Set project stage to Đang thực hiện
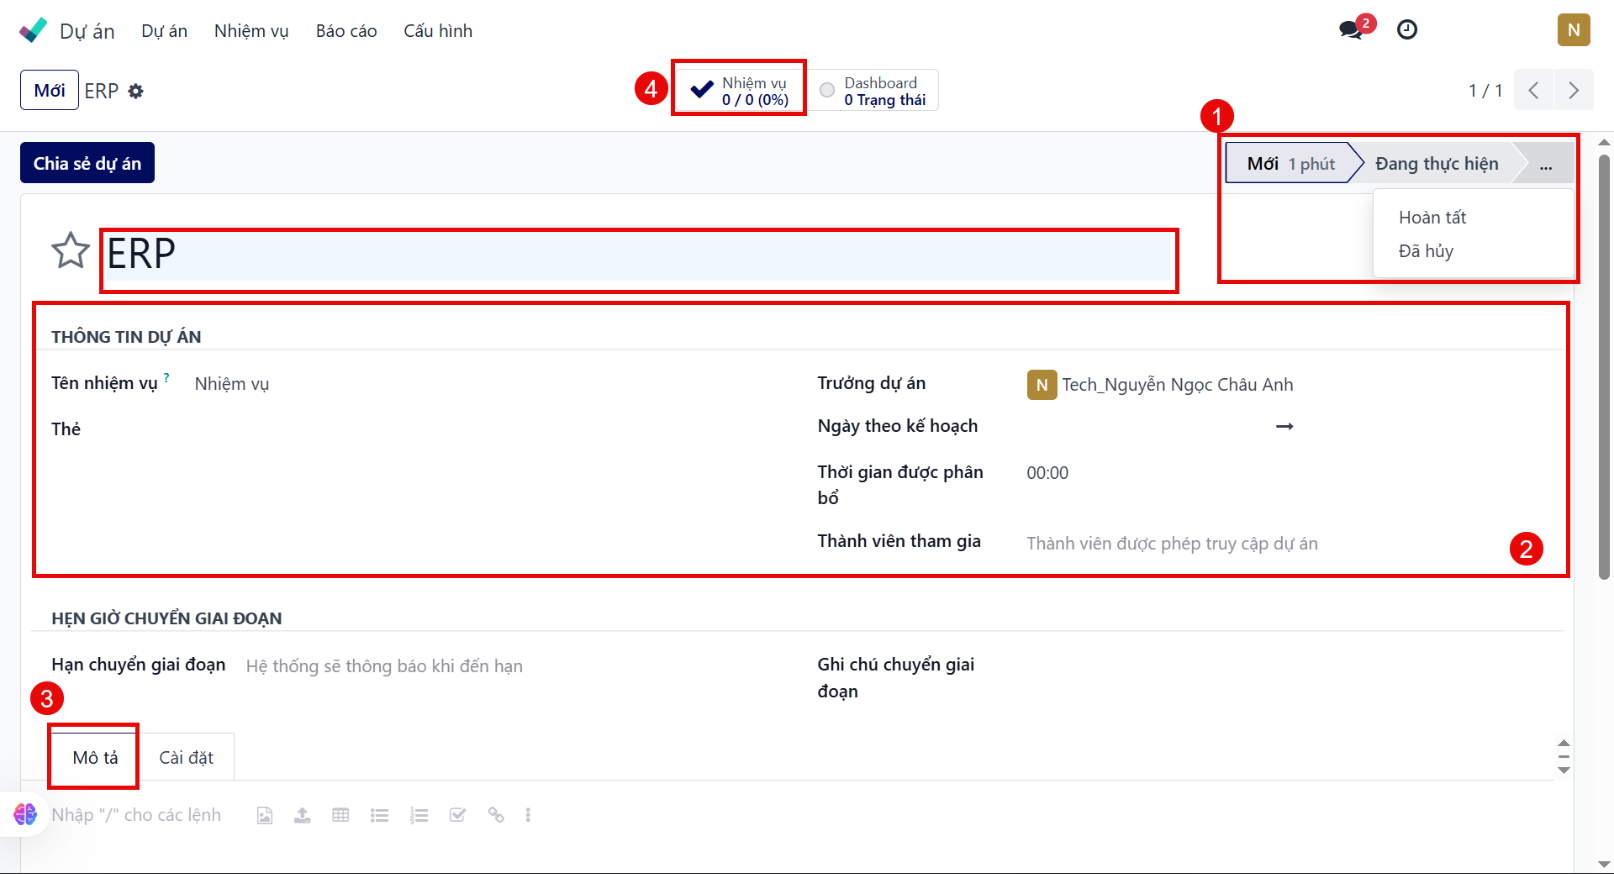1614x874 pixels. pos(1436,164)
